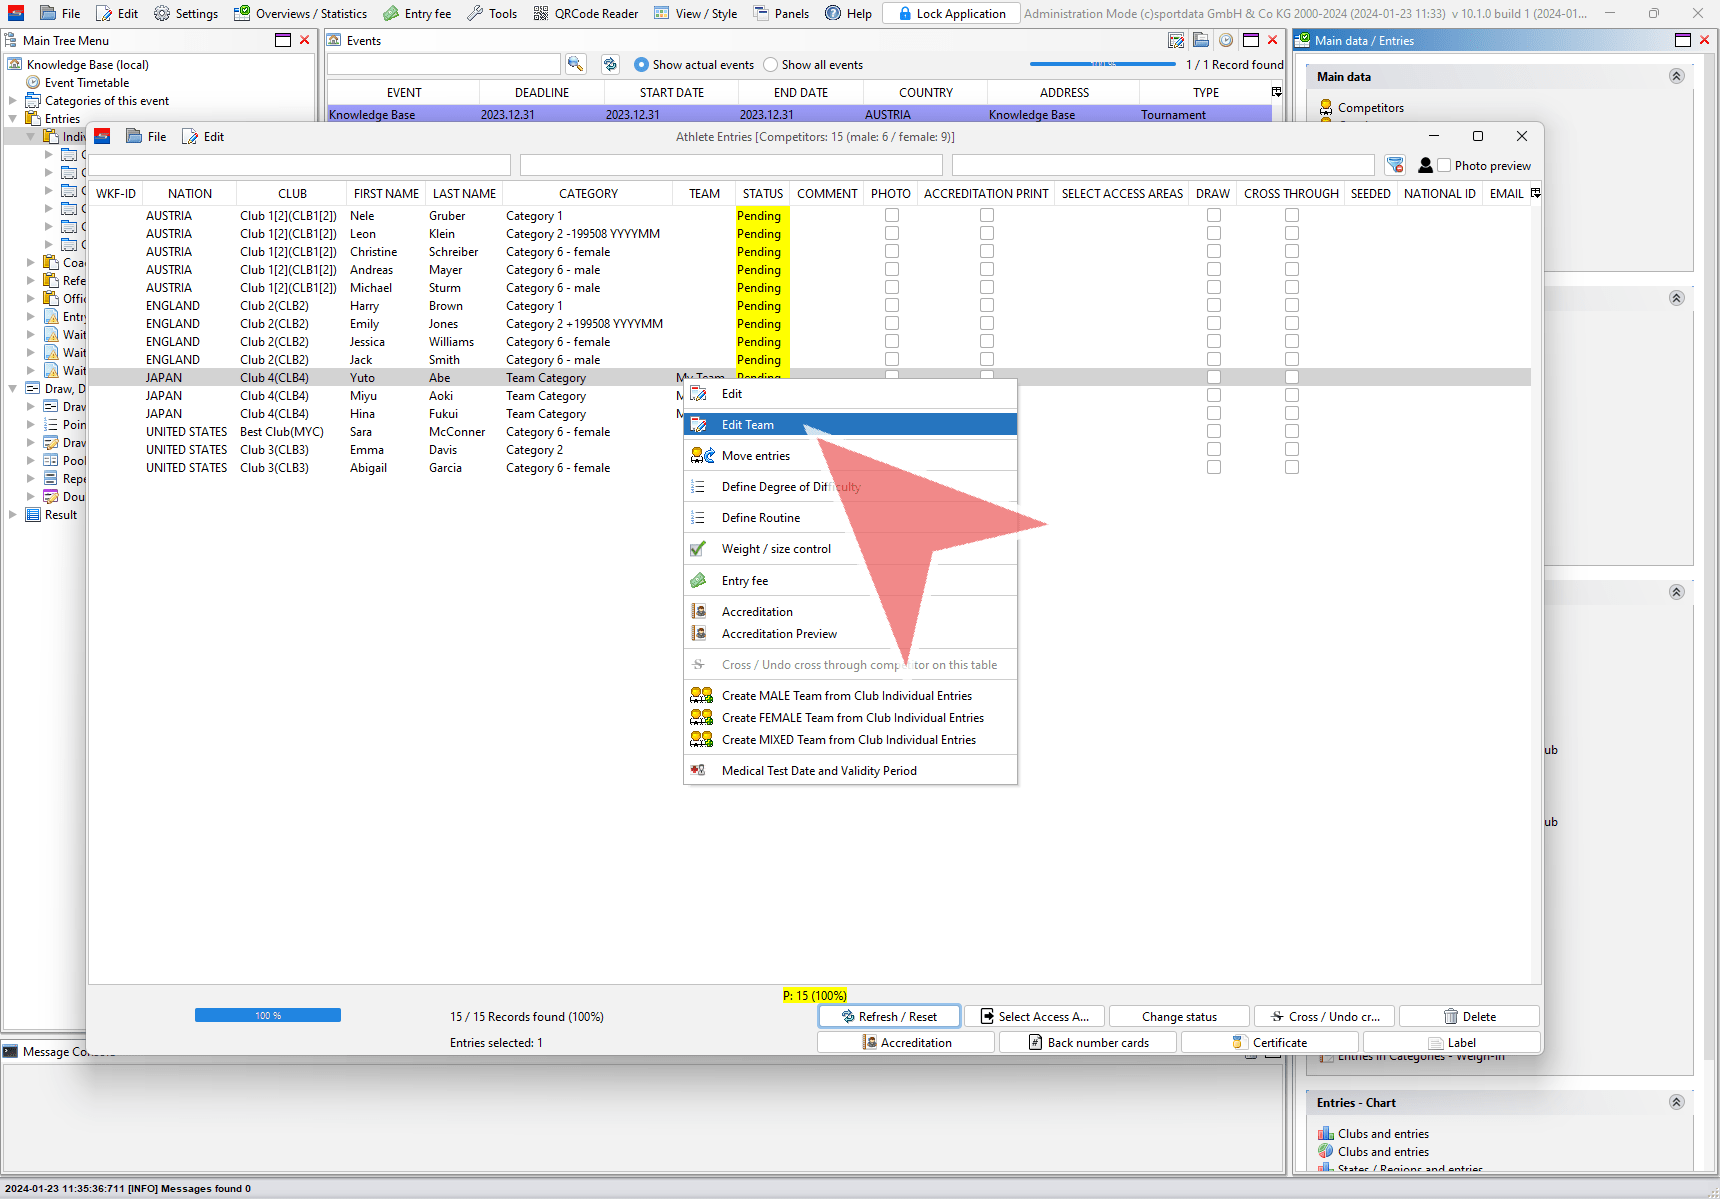Click the search magnifier icon in Events

[x=575, y=64]
